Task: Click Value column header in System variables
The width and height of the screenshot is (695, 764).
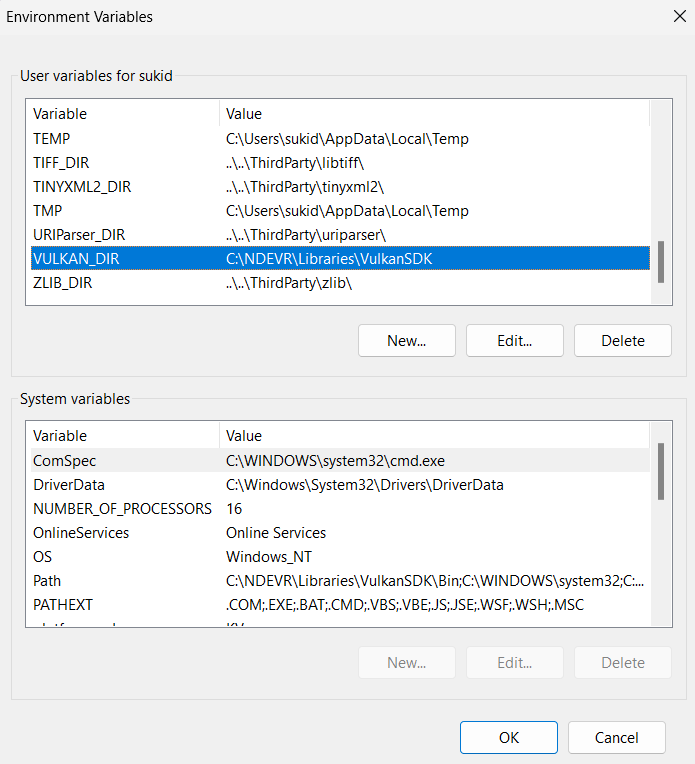Action: click(x=430, y=436)
